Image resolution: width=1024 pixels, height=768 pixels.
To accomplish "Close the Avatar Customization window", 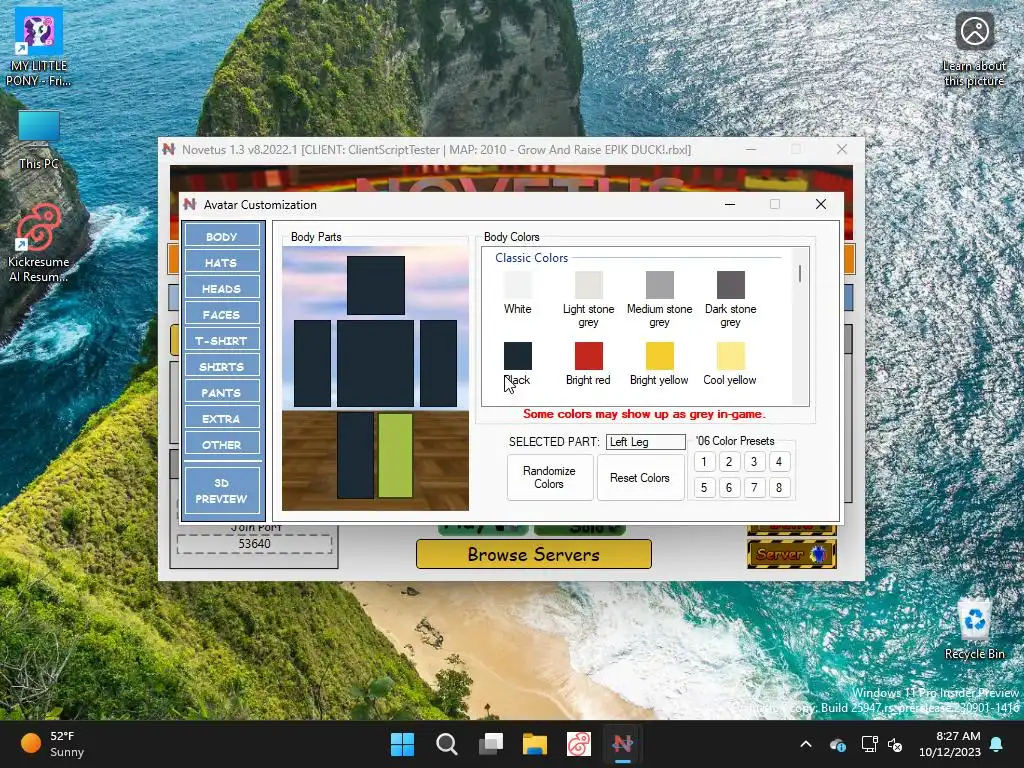I will pos(821,204).
